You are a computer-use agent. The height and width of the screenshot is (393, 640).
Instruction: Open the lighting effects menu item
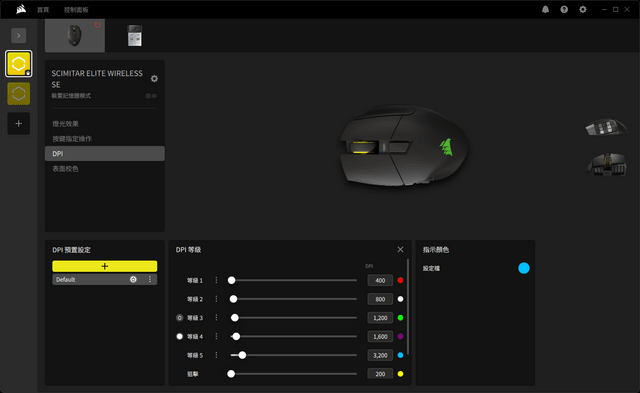tap(65, 124)
